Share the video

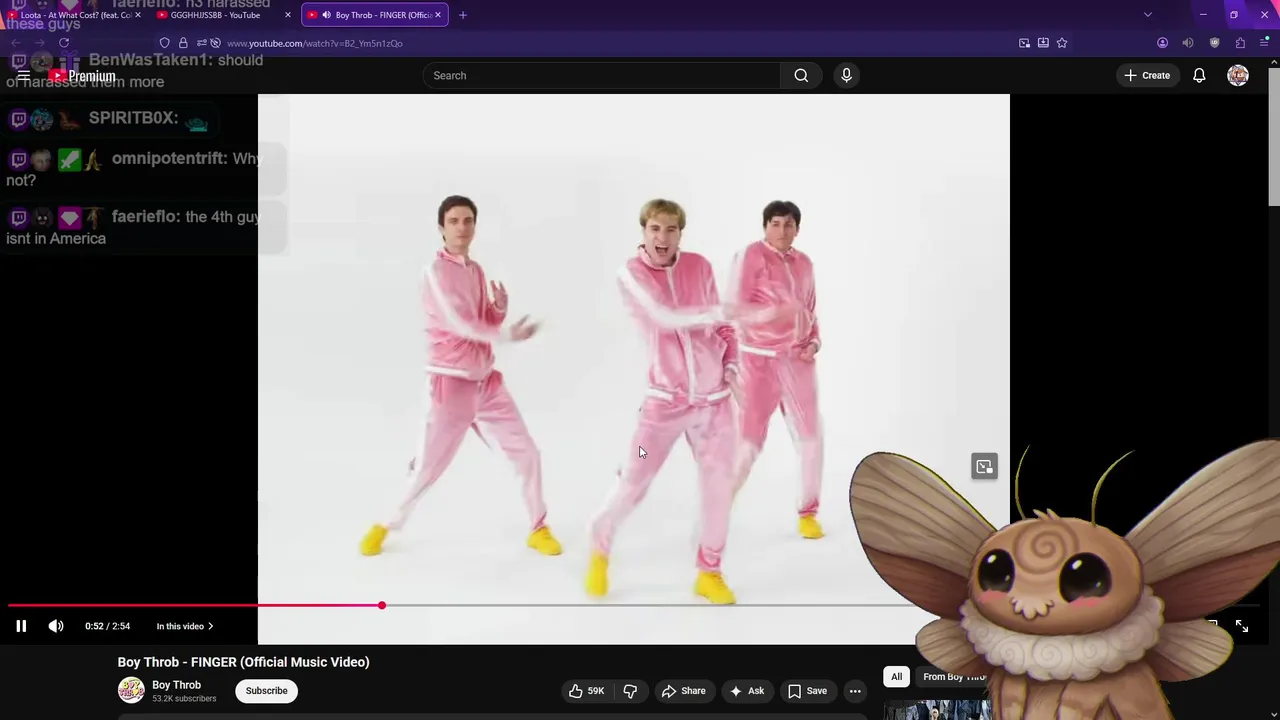pyautogui.click(x=683, y=691)
